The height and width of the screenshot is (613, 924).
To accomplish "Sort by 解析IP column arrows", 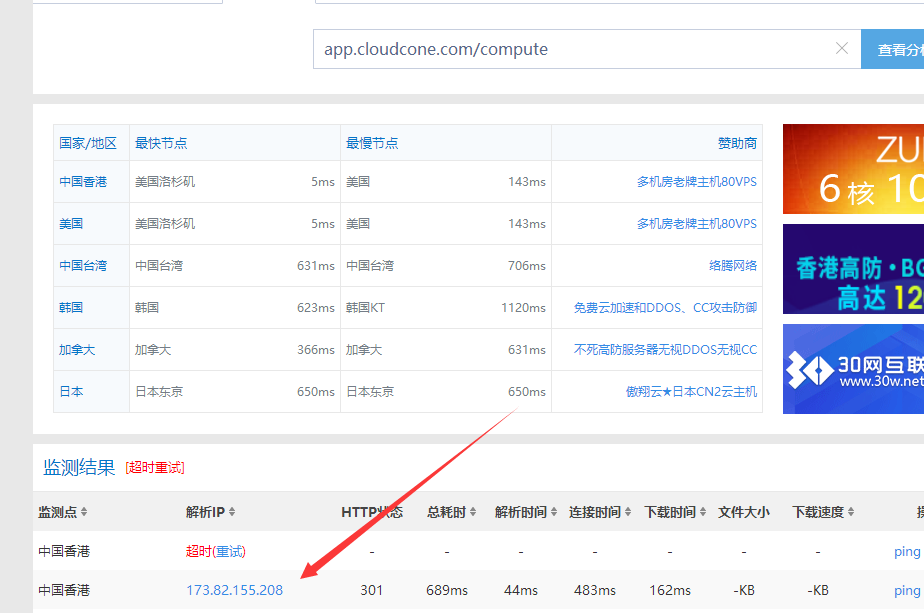I will (x=232, y=512).
